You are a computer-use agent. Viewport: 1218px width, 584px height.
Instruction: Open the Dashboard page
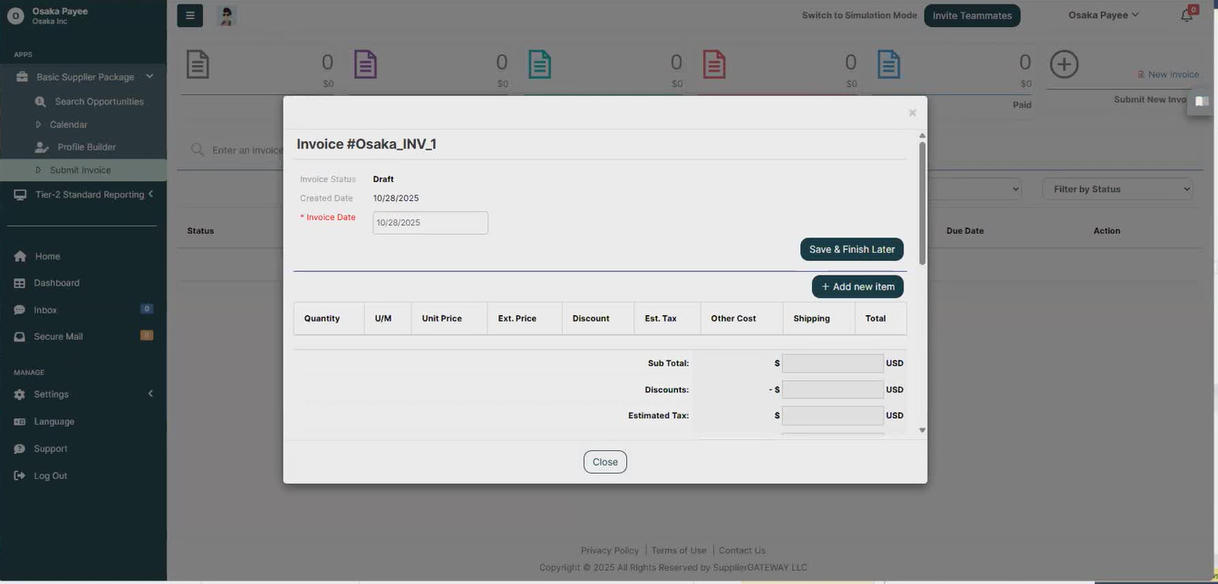(56, 283)
